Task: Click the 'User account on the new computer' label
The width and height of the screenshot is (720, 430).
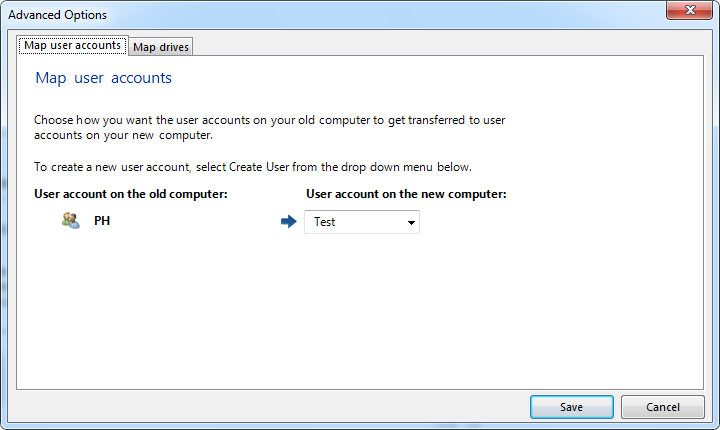Action: [406, 194]
